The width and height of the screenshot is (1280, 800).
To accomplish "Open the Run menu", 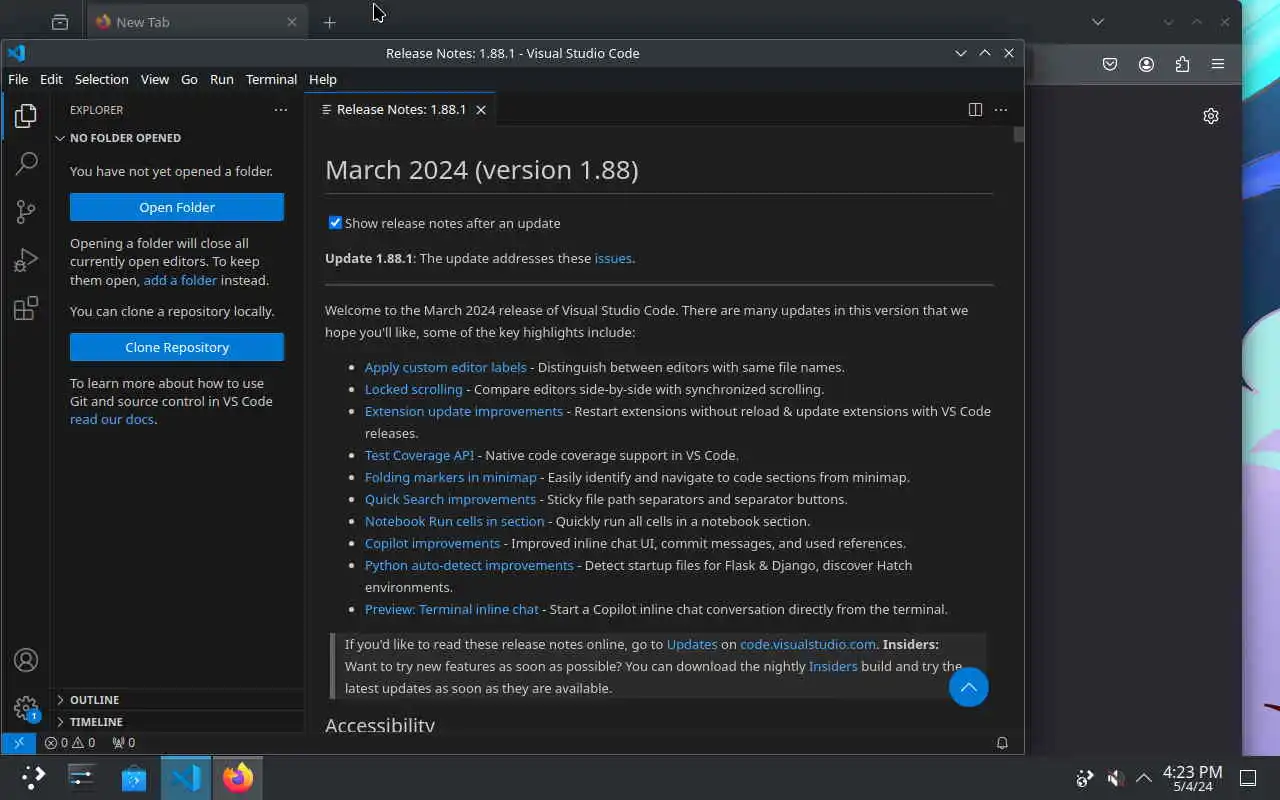I will point(222,79).
